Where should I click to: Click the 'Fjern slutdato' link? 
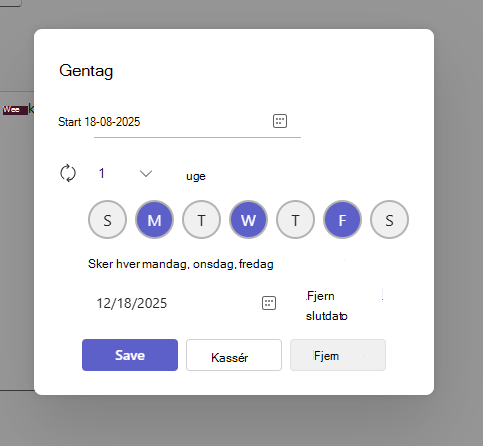[x=327, y=306]
